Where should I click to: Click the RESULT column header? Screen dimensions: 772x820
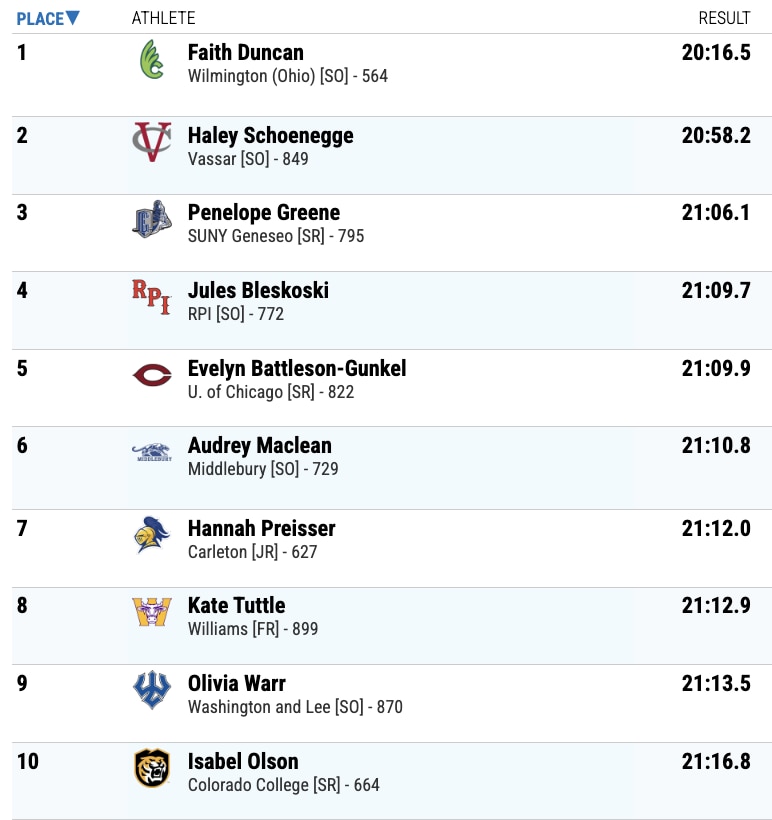click(724, 18)
